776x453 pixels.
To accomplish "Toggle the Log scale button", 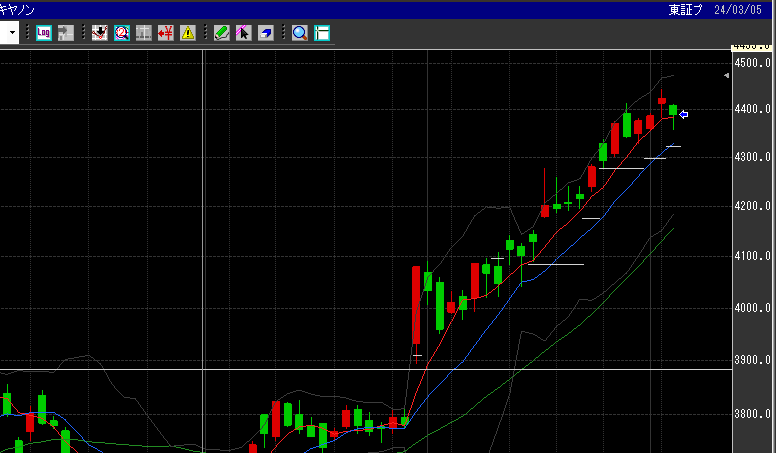I will pos(43,33).
